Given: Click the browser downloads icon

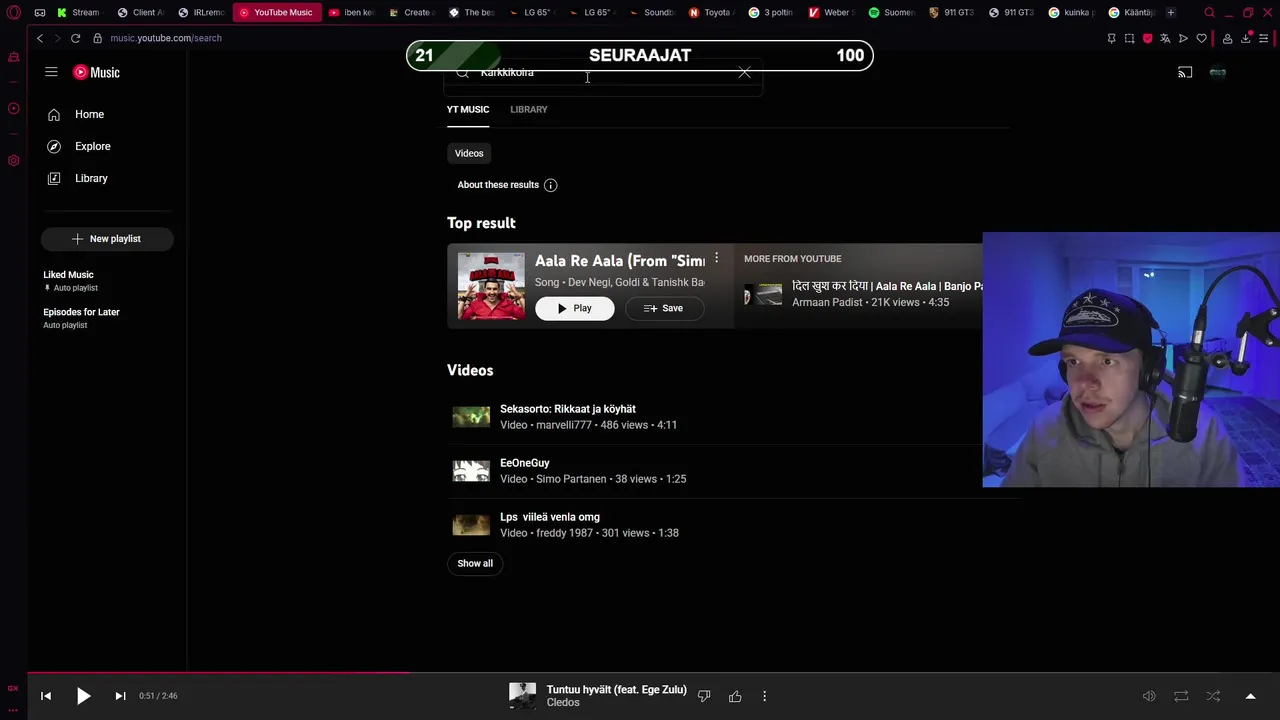Looking at the screenshot, I should 1246,38.
